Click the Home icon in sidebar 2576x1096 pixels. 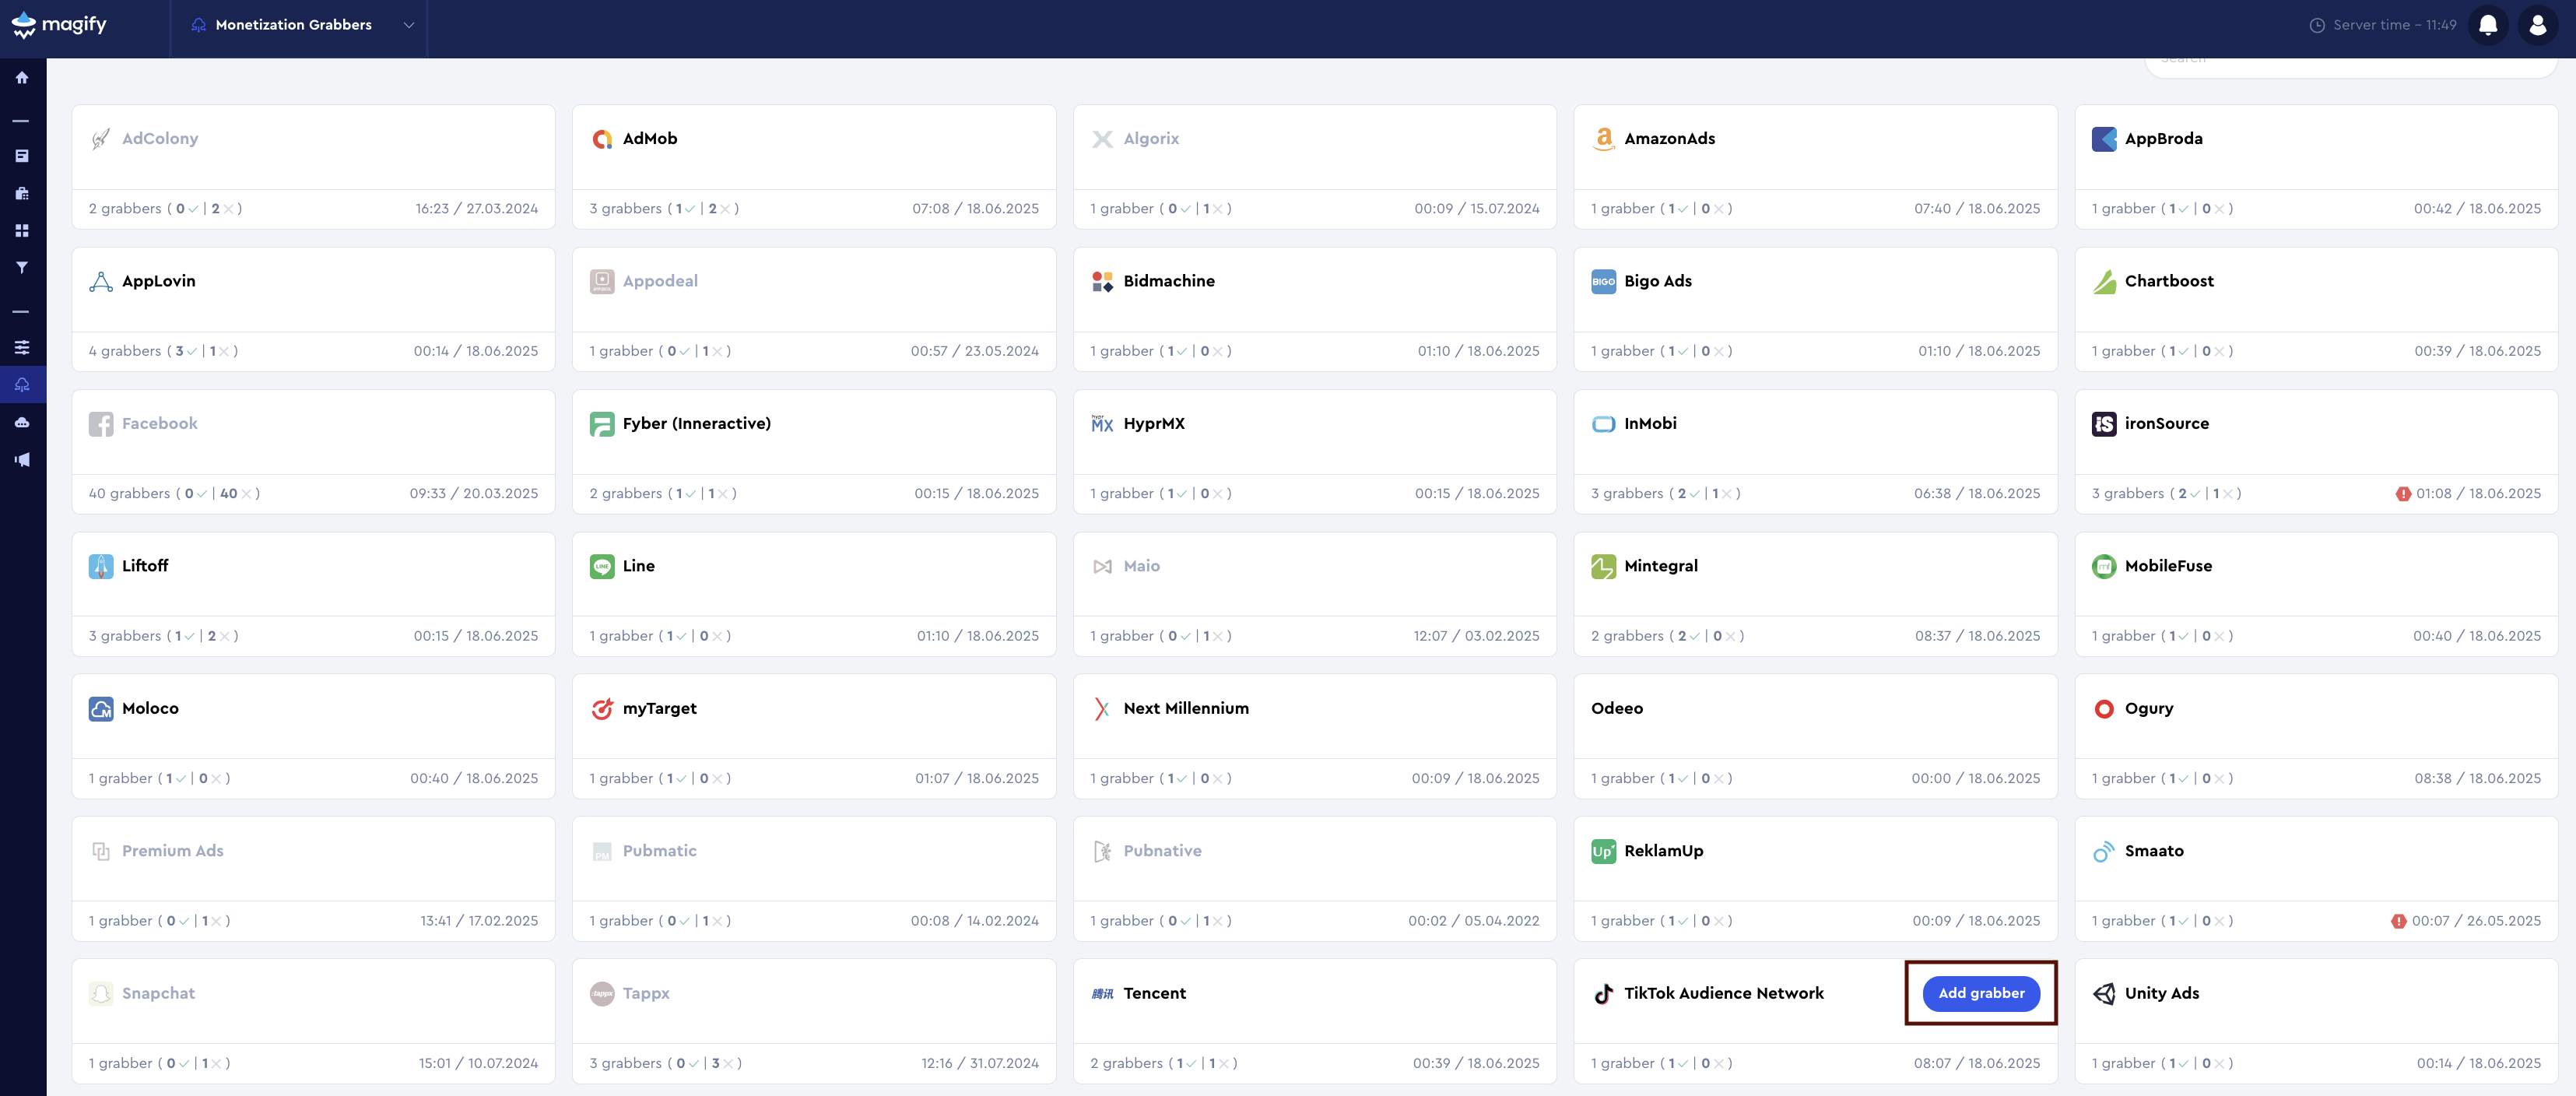click(x=22, y=78)
